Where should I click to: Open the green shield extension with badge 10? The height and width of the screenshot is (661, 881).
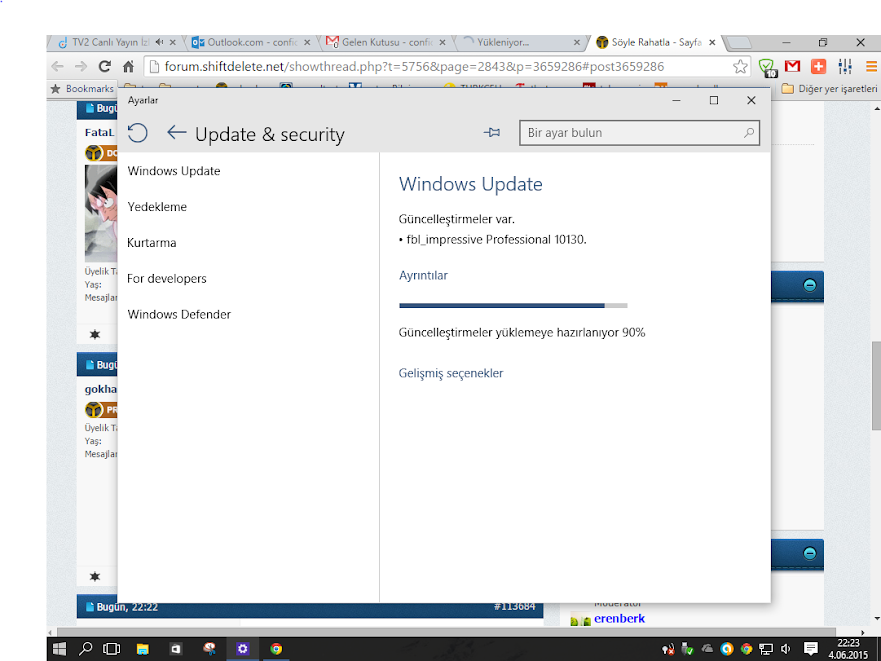pyautogui.click(x=768, y=67)
